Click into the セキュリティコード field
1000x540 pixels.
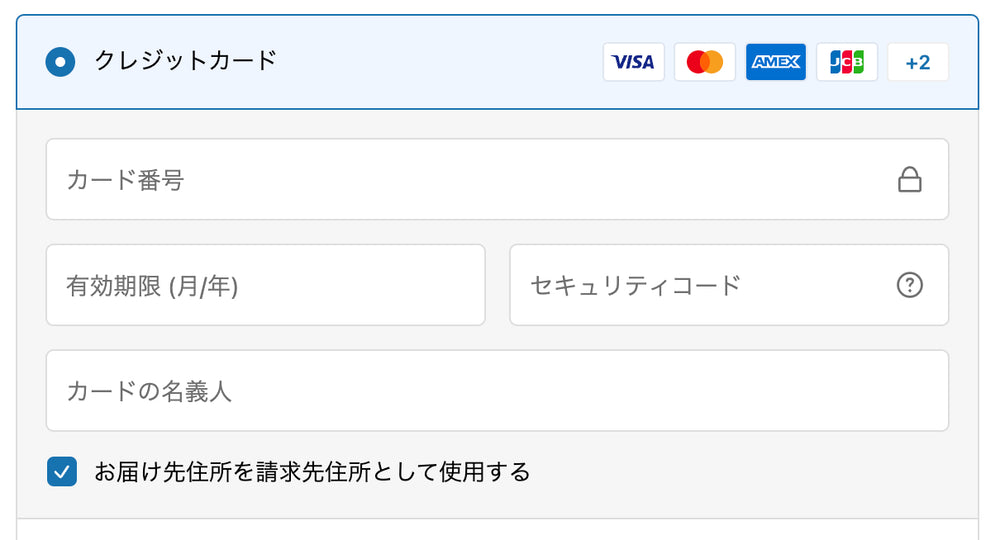tap(780, 285)
